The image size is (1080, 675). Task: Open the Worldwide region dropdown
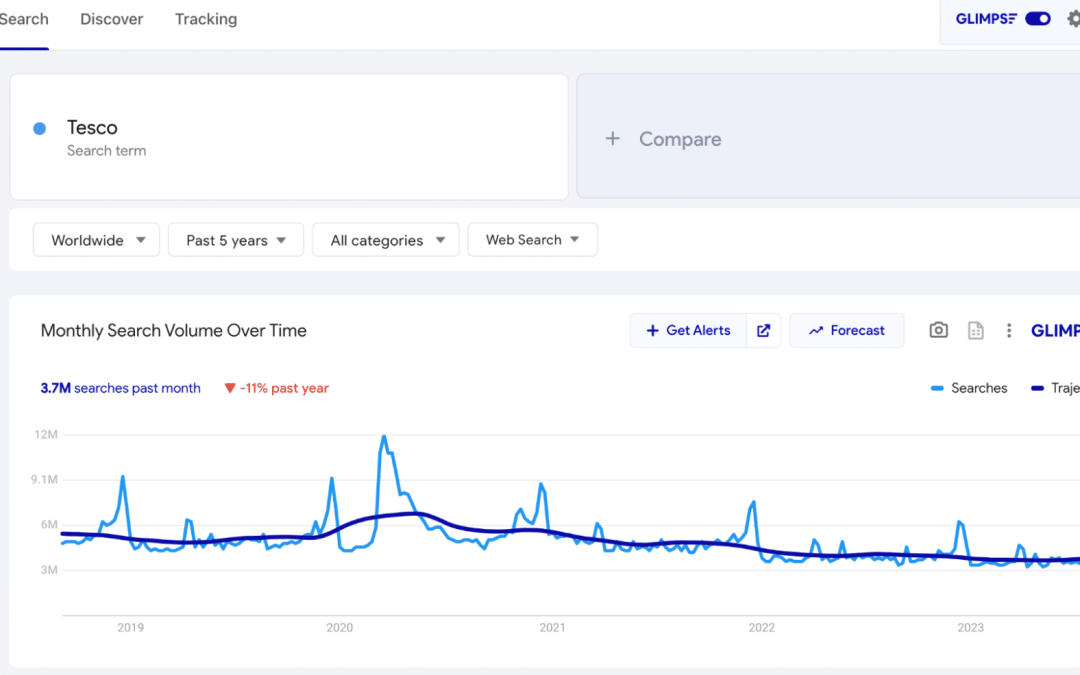point(96,240)
